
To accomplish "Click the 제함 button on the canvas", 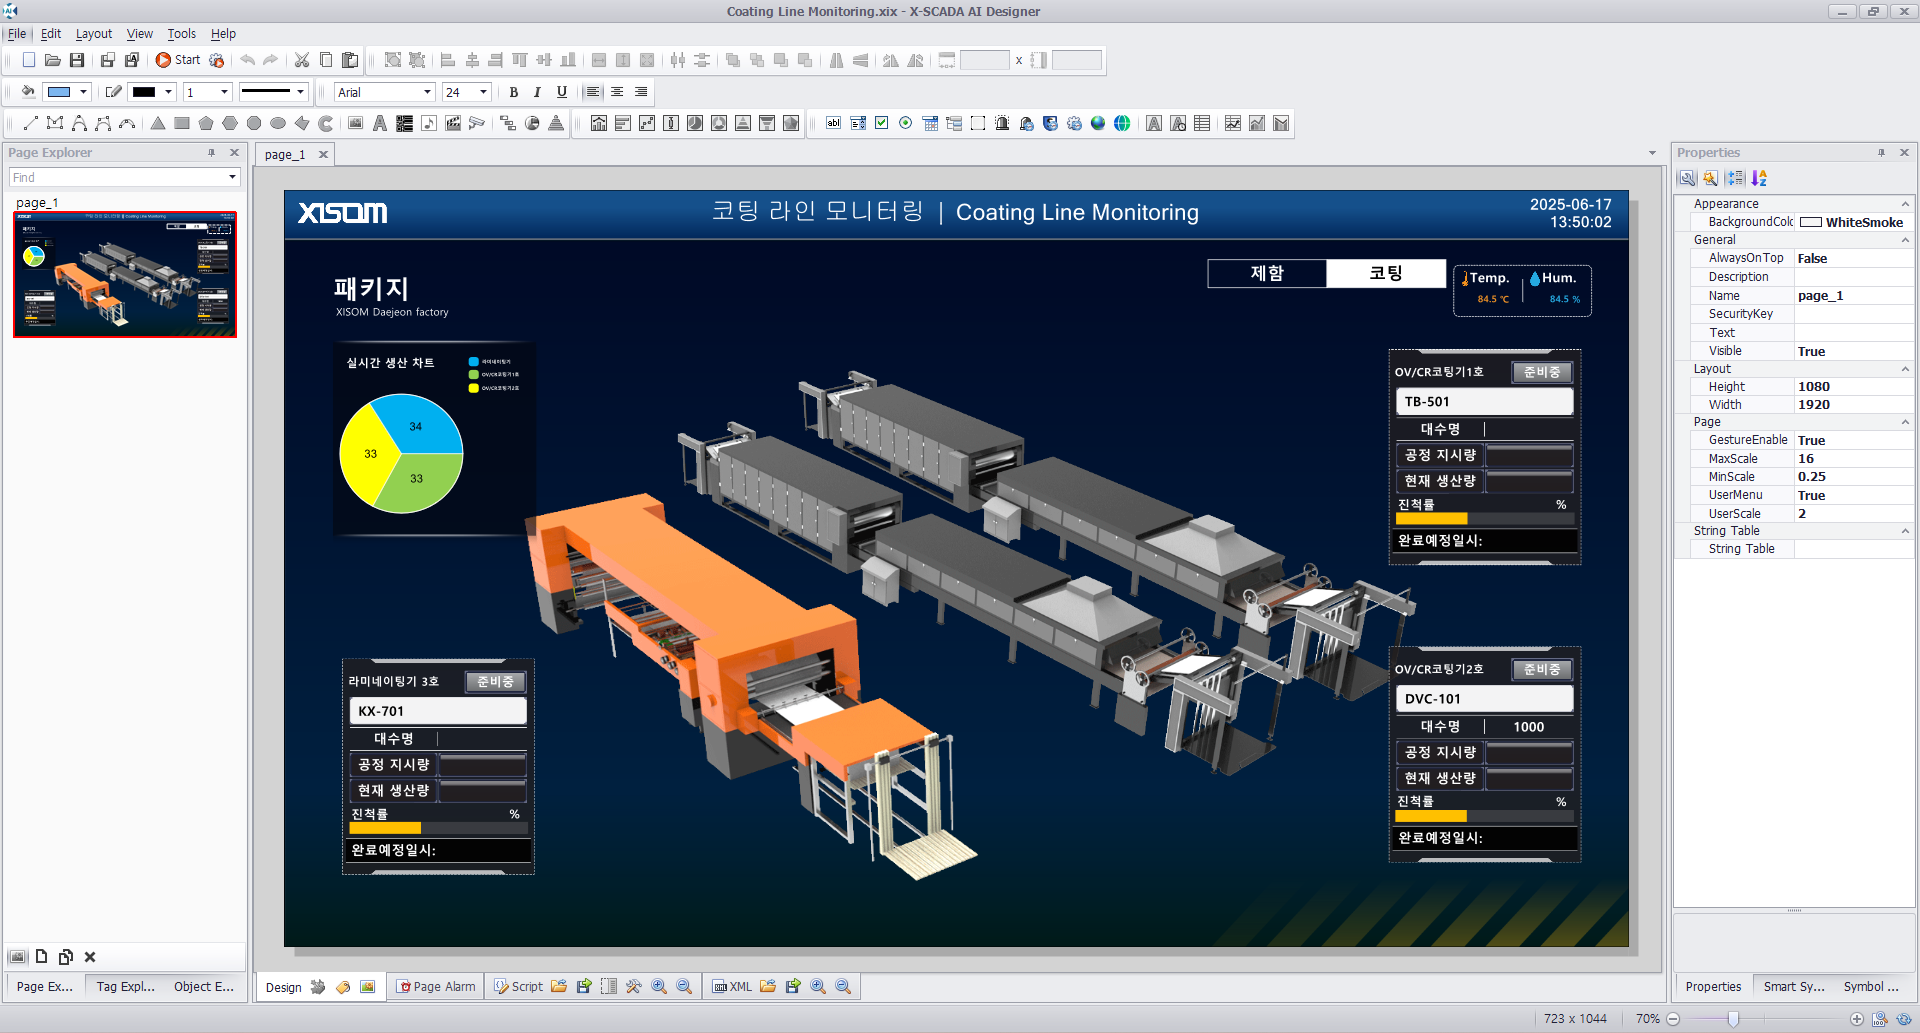I will coord(1267,273).
